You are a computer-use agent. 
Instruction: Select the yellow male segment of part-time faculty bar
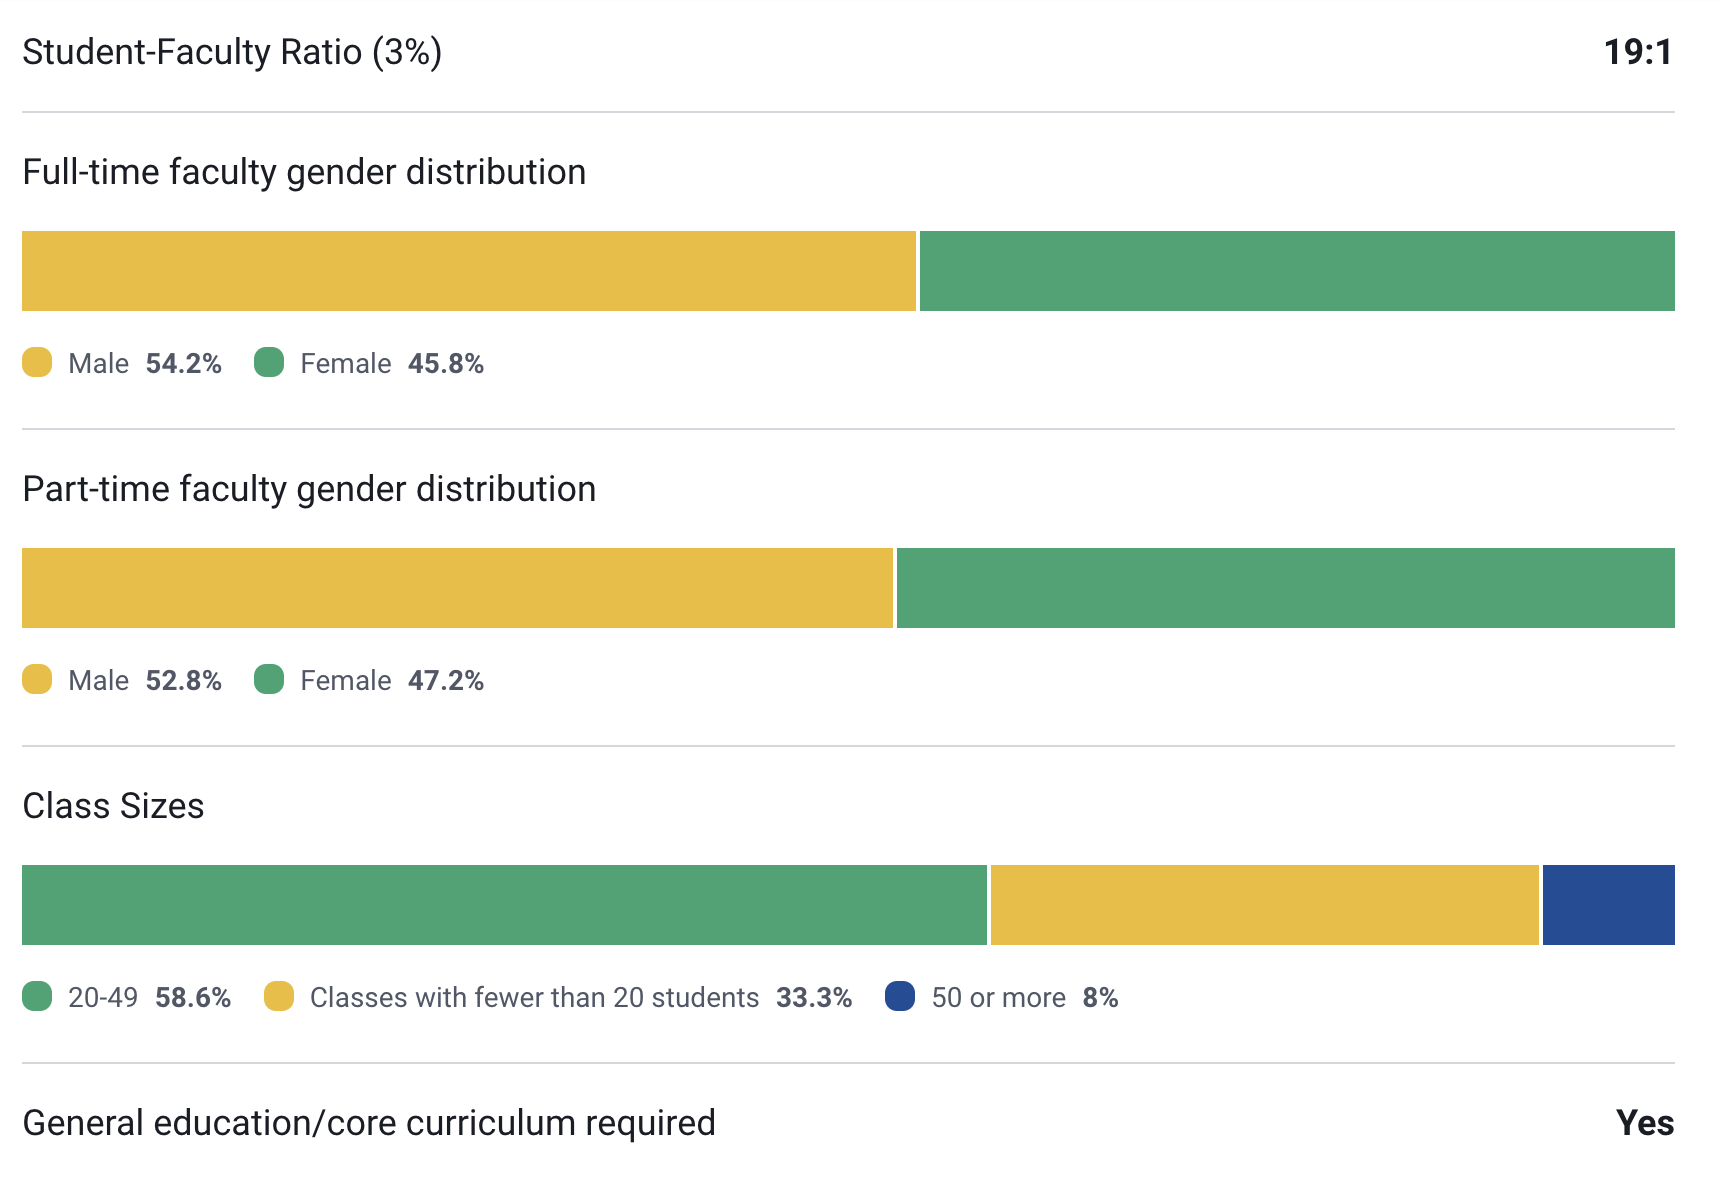tap(457, 588)
